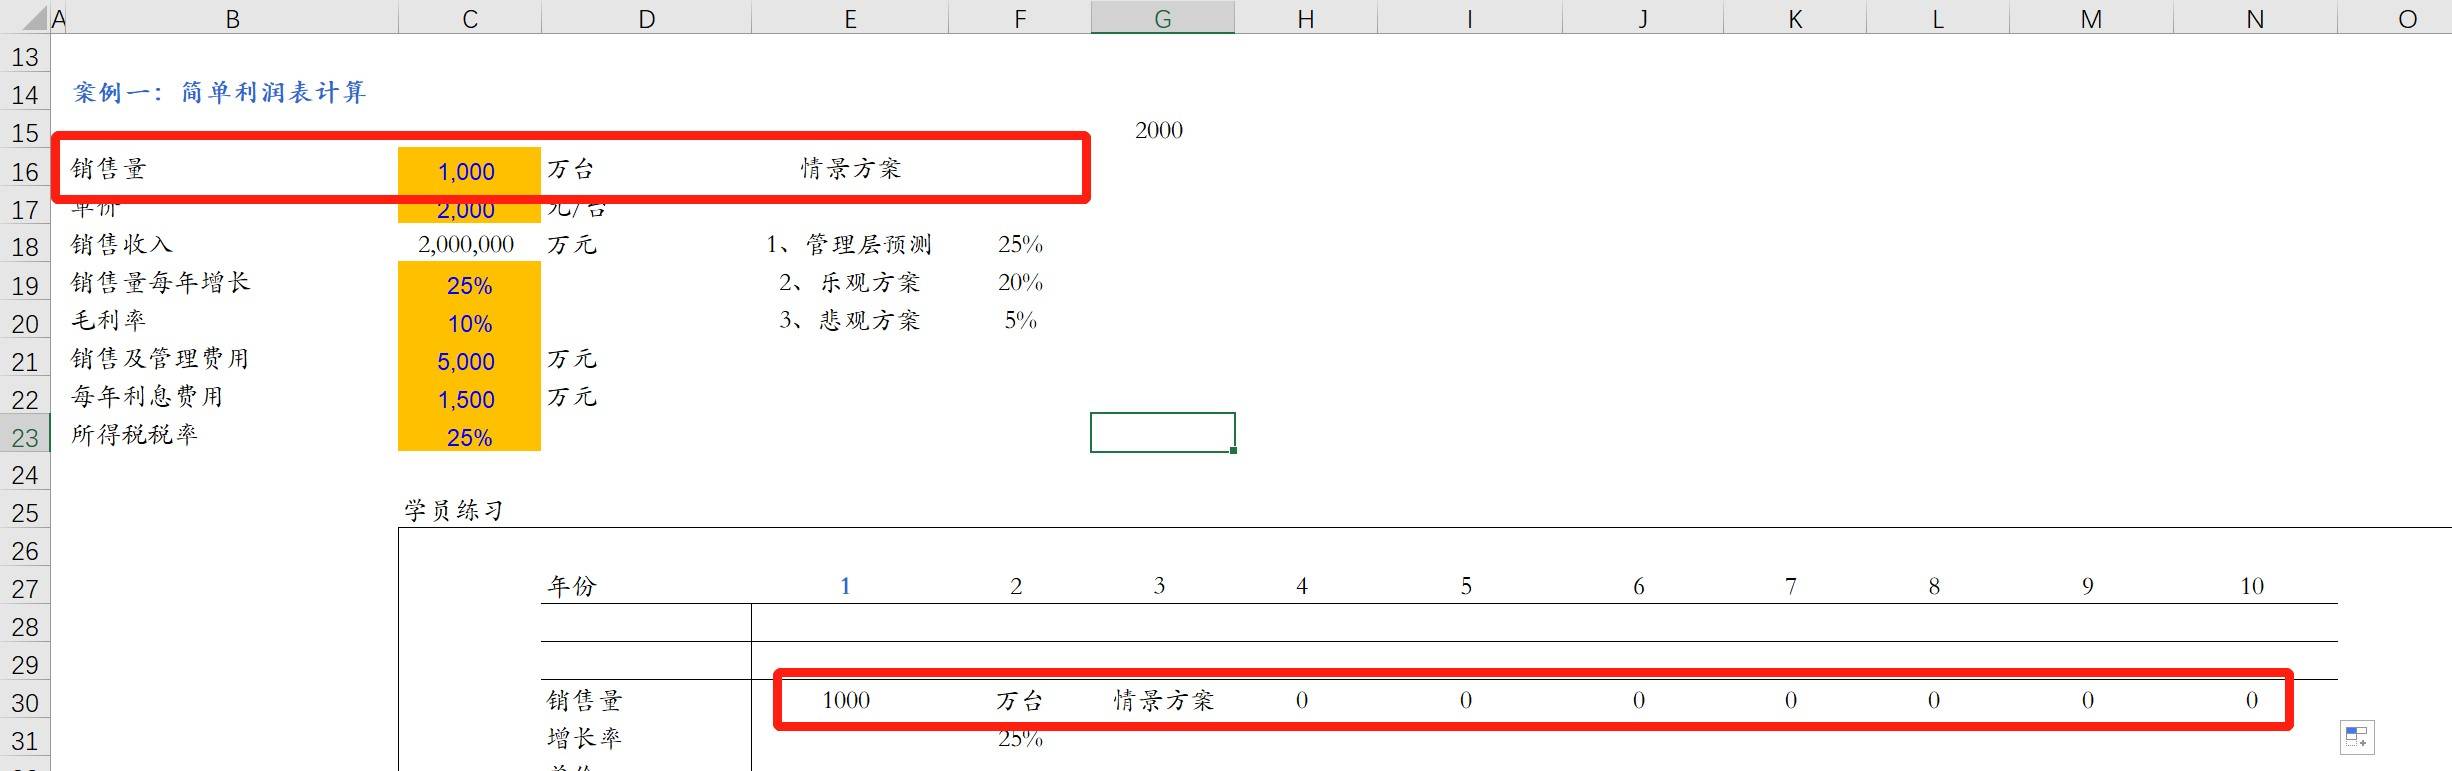Select the 学员练习 label cell
This screenshot has width=2452, height=771.
[x=454, y=511]
